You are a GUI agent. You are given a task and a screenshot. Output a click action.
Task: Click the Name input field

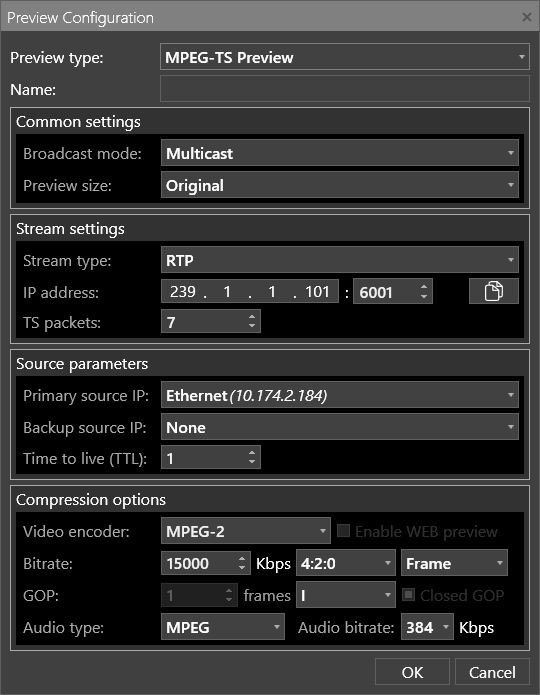click(x=344, y=89)
